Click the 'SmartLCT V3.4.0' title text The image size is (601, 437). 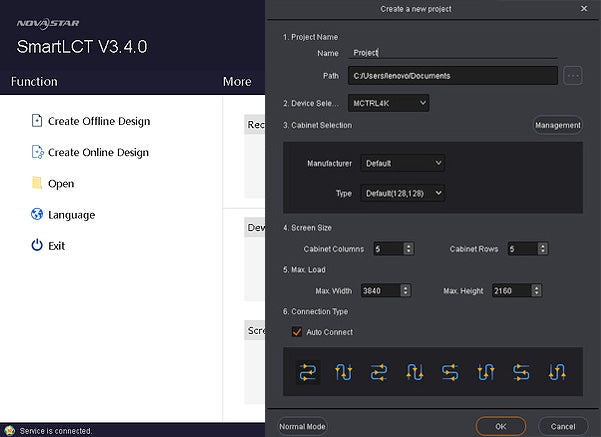tap(82, 47)
